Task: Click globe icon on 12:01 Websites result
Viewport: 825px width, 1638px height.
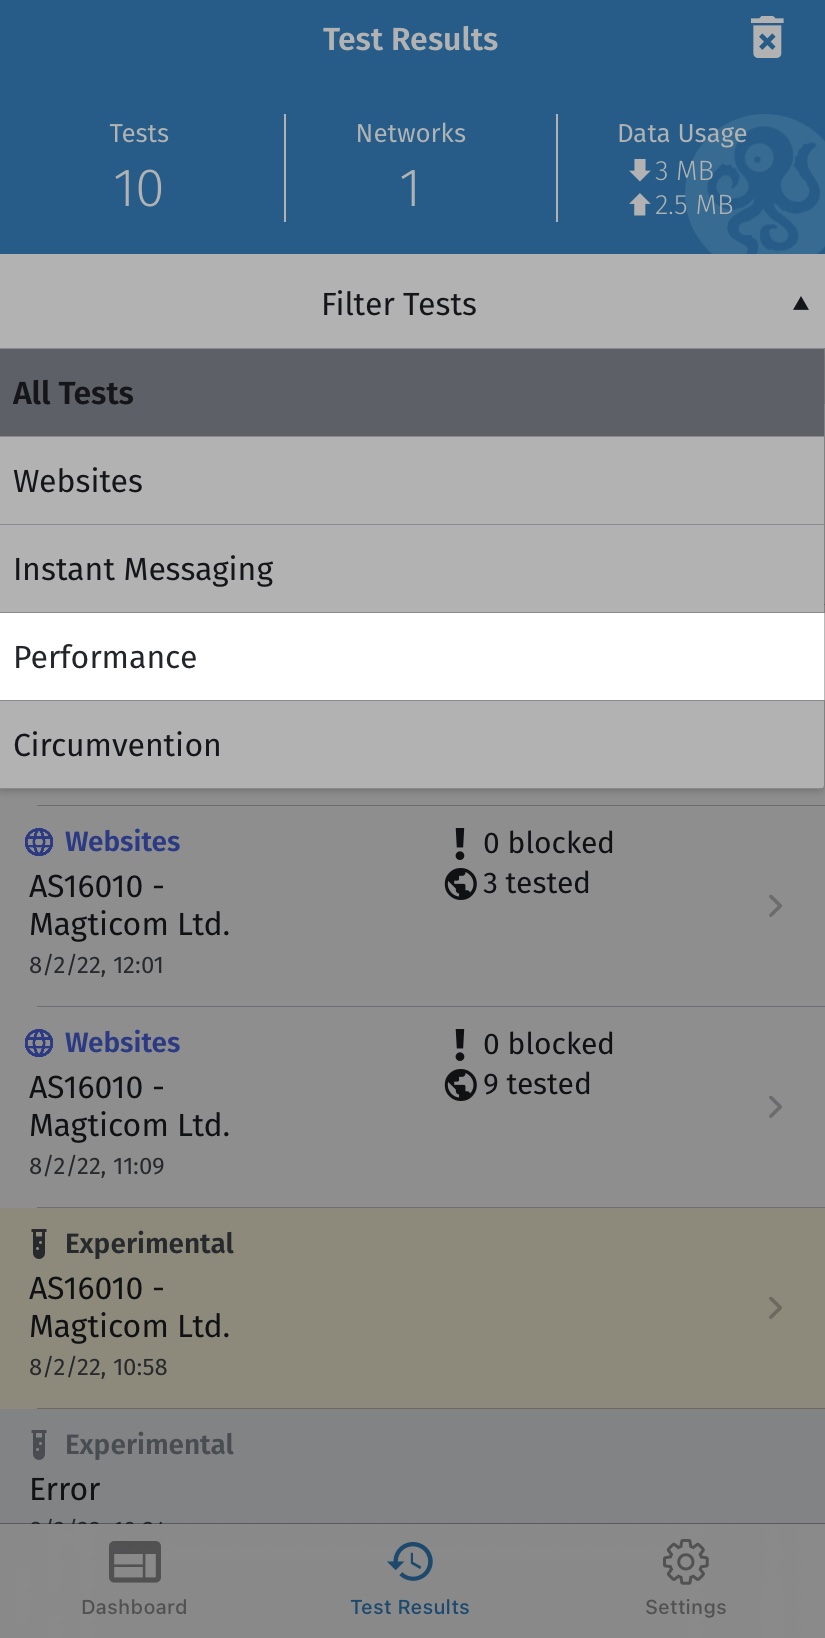Action: click(x=39, y=842)
